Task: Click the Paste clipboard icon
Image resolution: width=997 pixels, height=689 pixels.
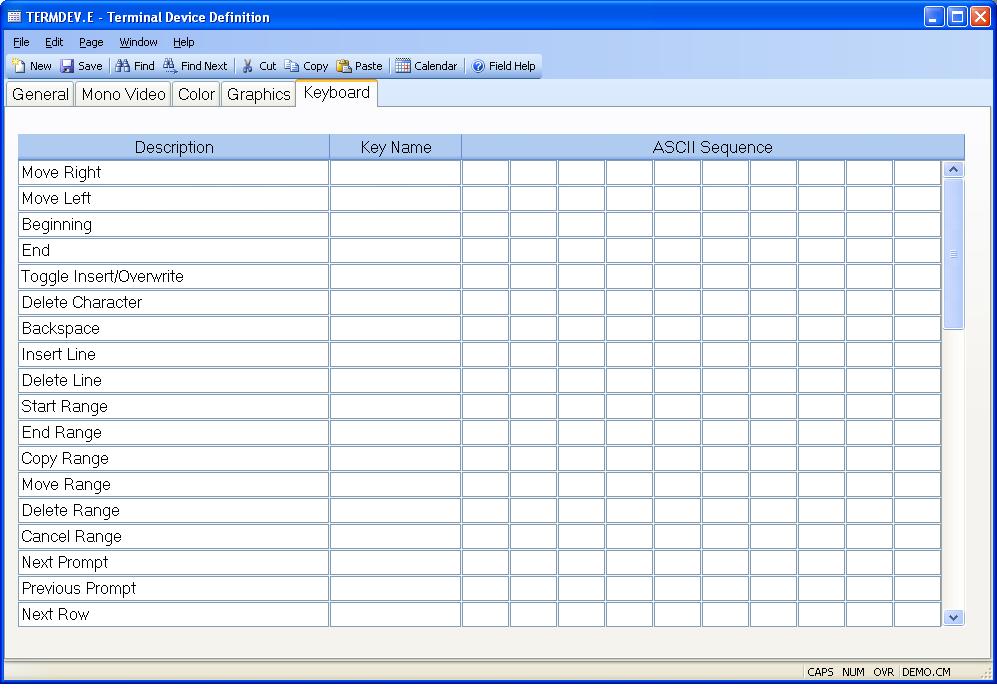Action: pyautogui.click(x=344, y=66)
